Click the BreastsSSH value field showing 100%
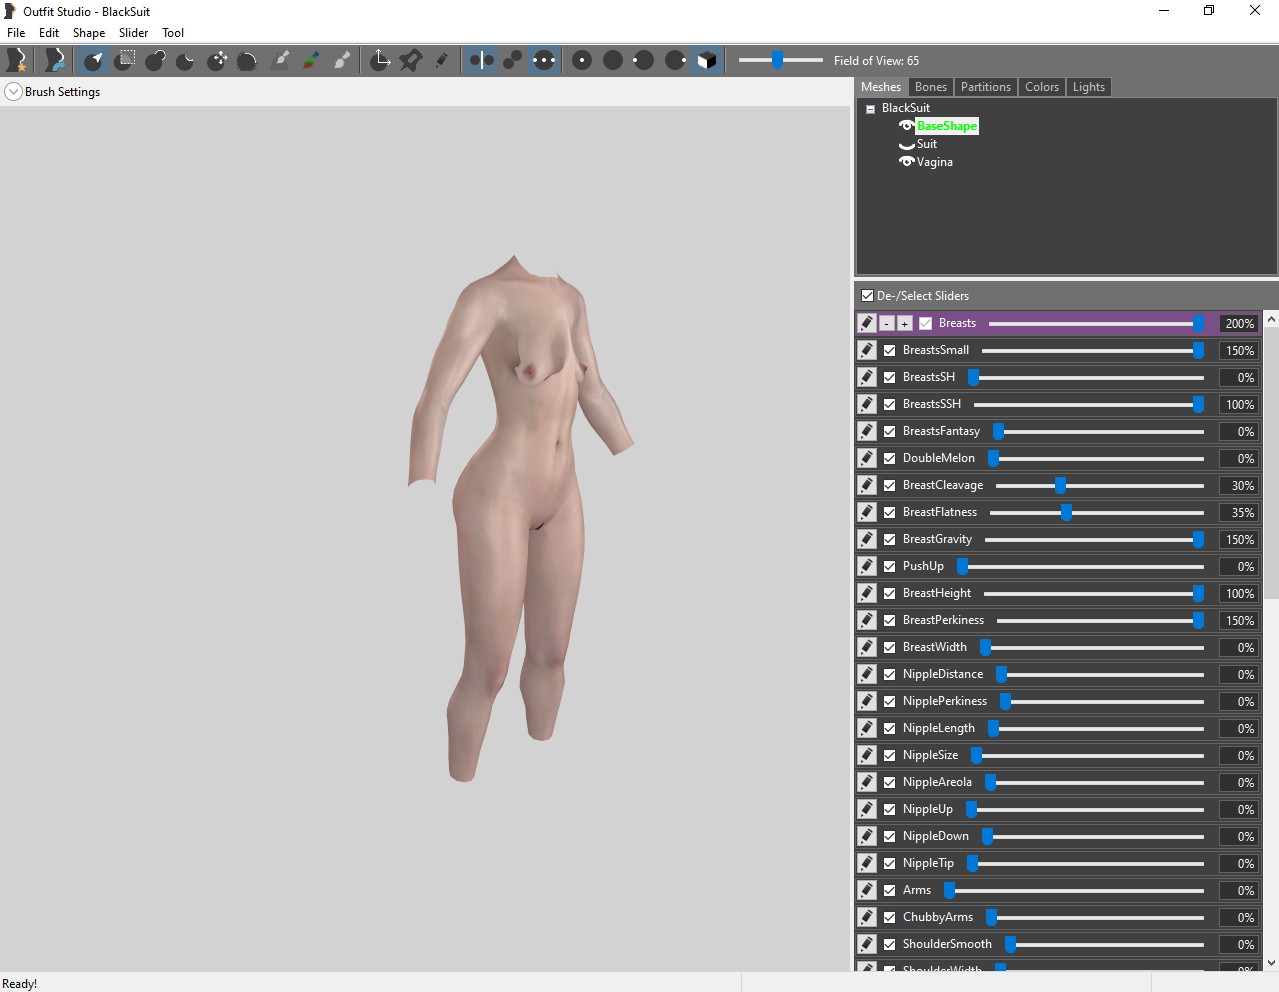The image size is (1279, 992). click(x=1238, y=404)
